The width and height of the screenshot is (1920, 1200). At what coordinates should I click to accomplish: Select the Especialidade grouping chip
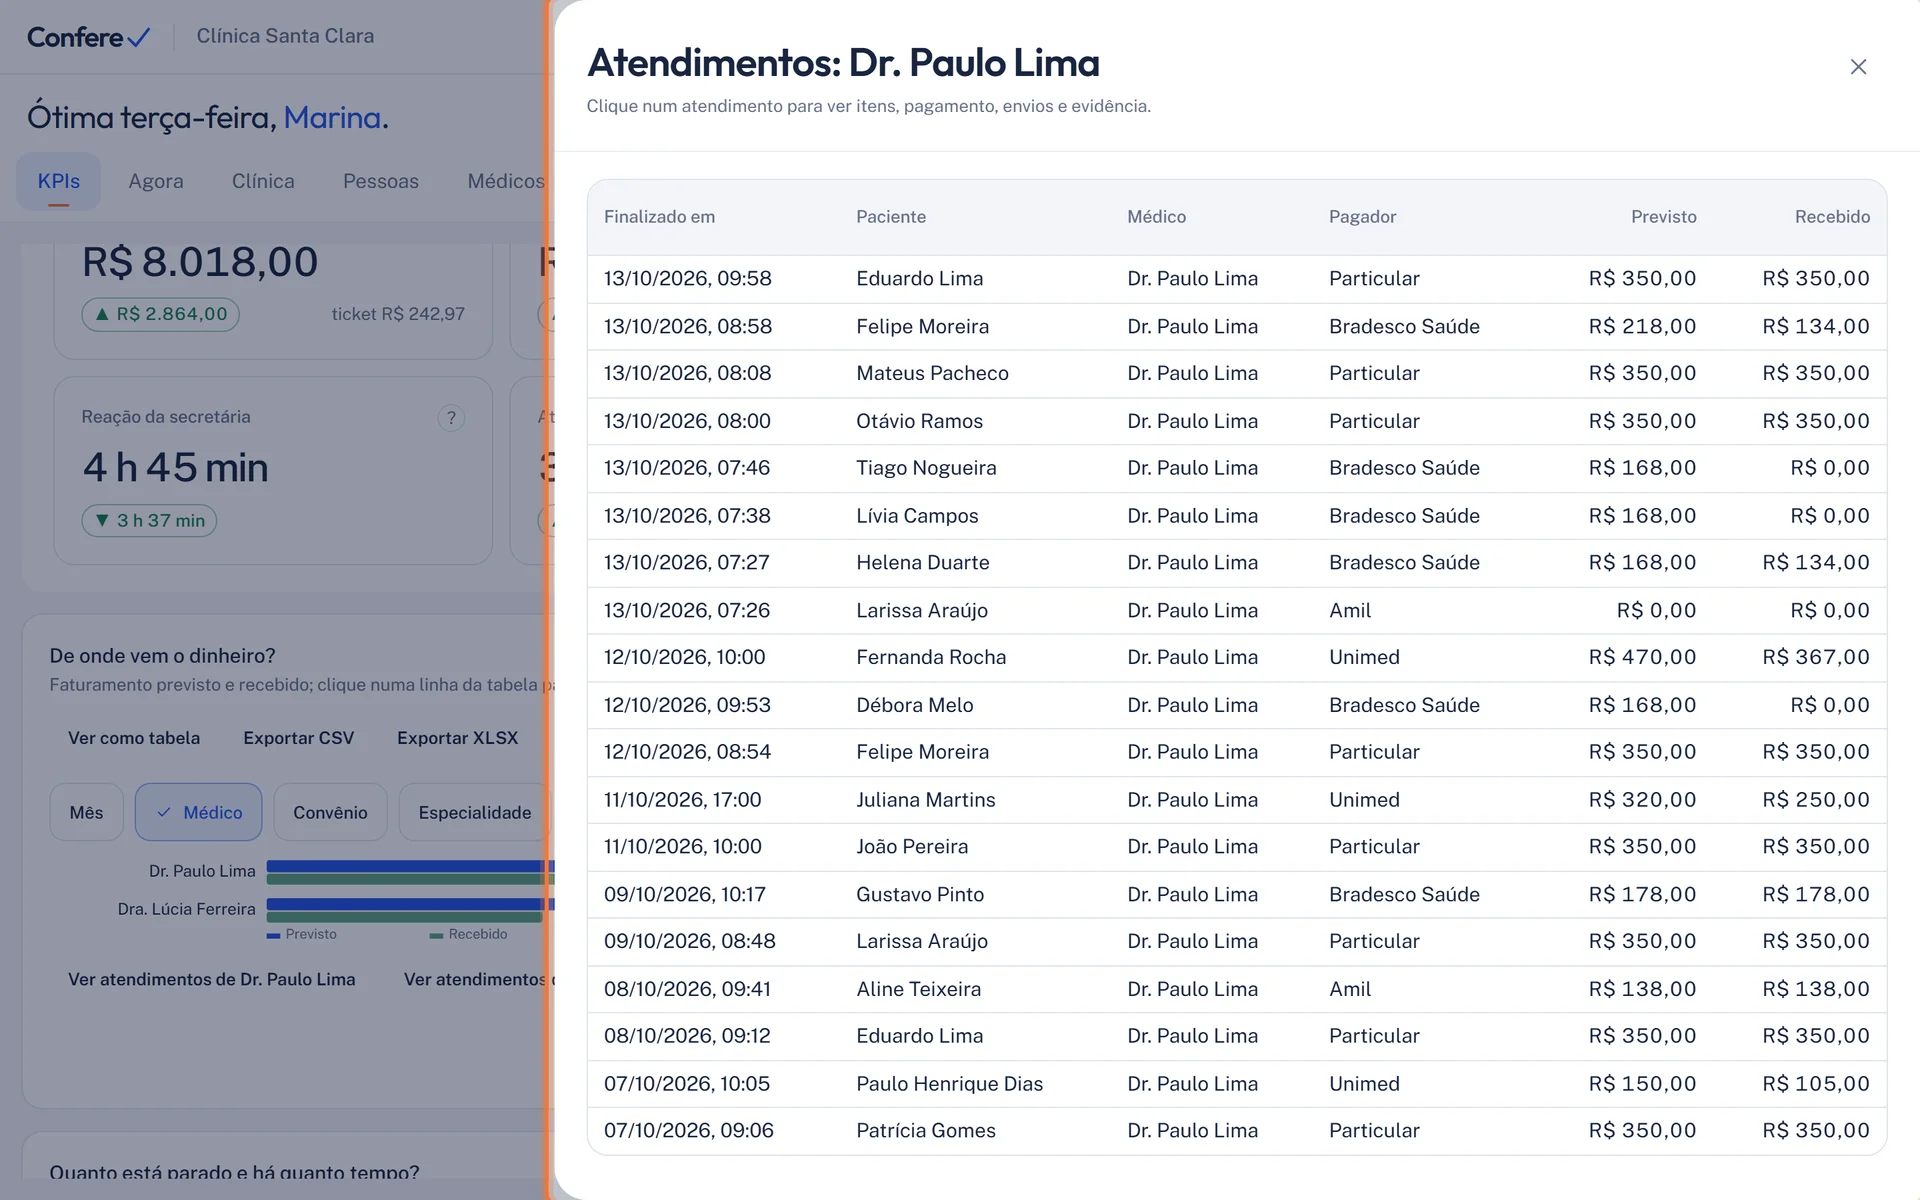[474, 812]
